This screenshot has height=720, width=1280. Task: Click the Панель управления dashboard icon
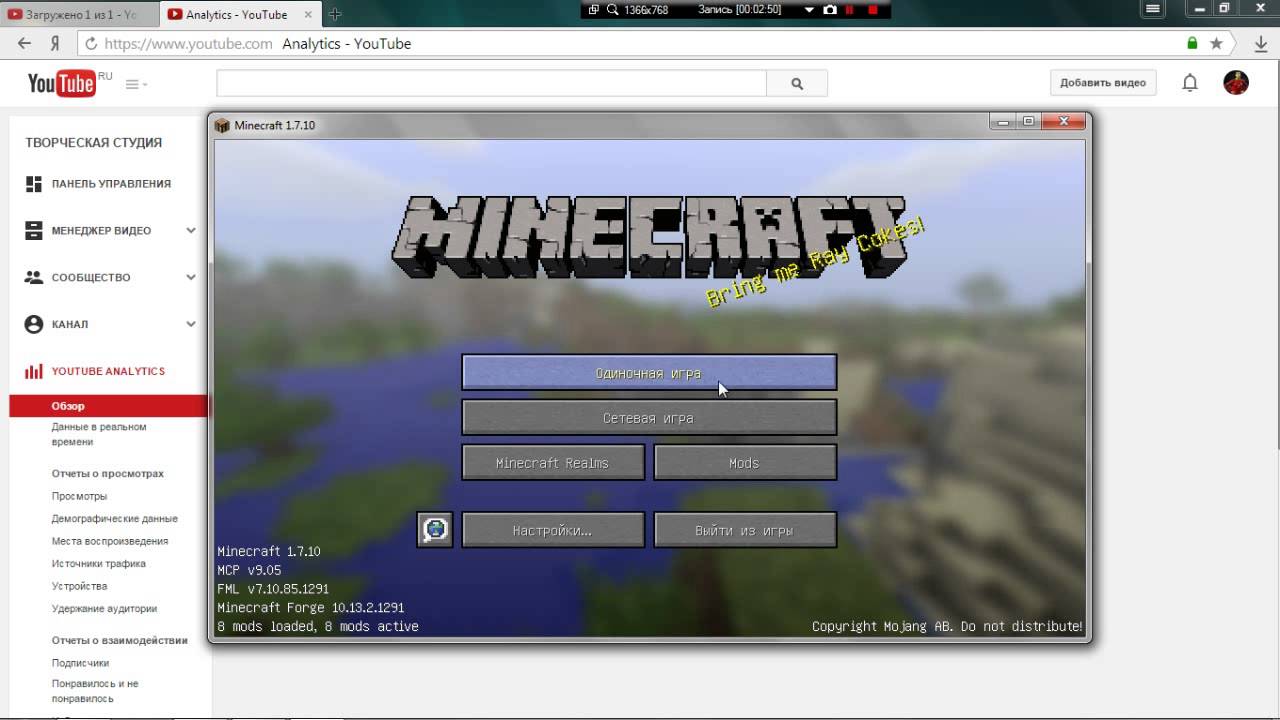pyautogui.click(x=34, y=184)
